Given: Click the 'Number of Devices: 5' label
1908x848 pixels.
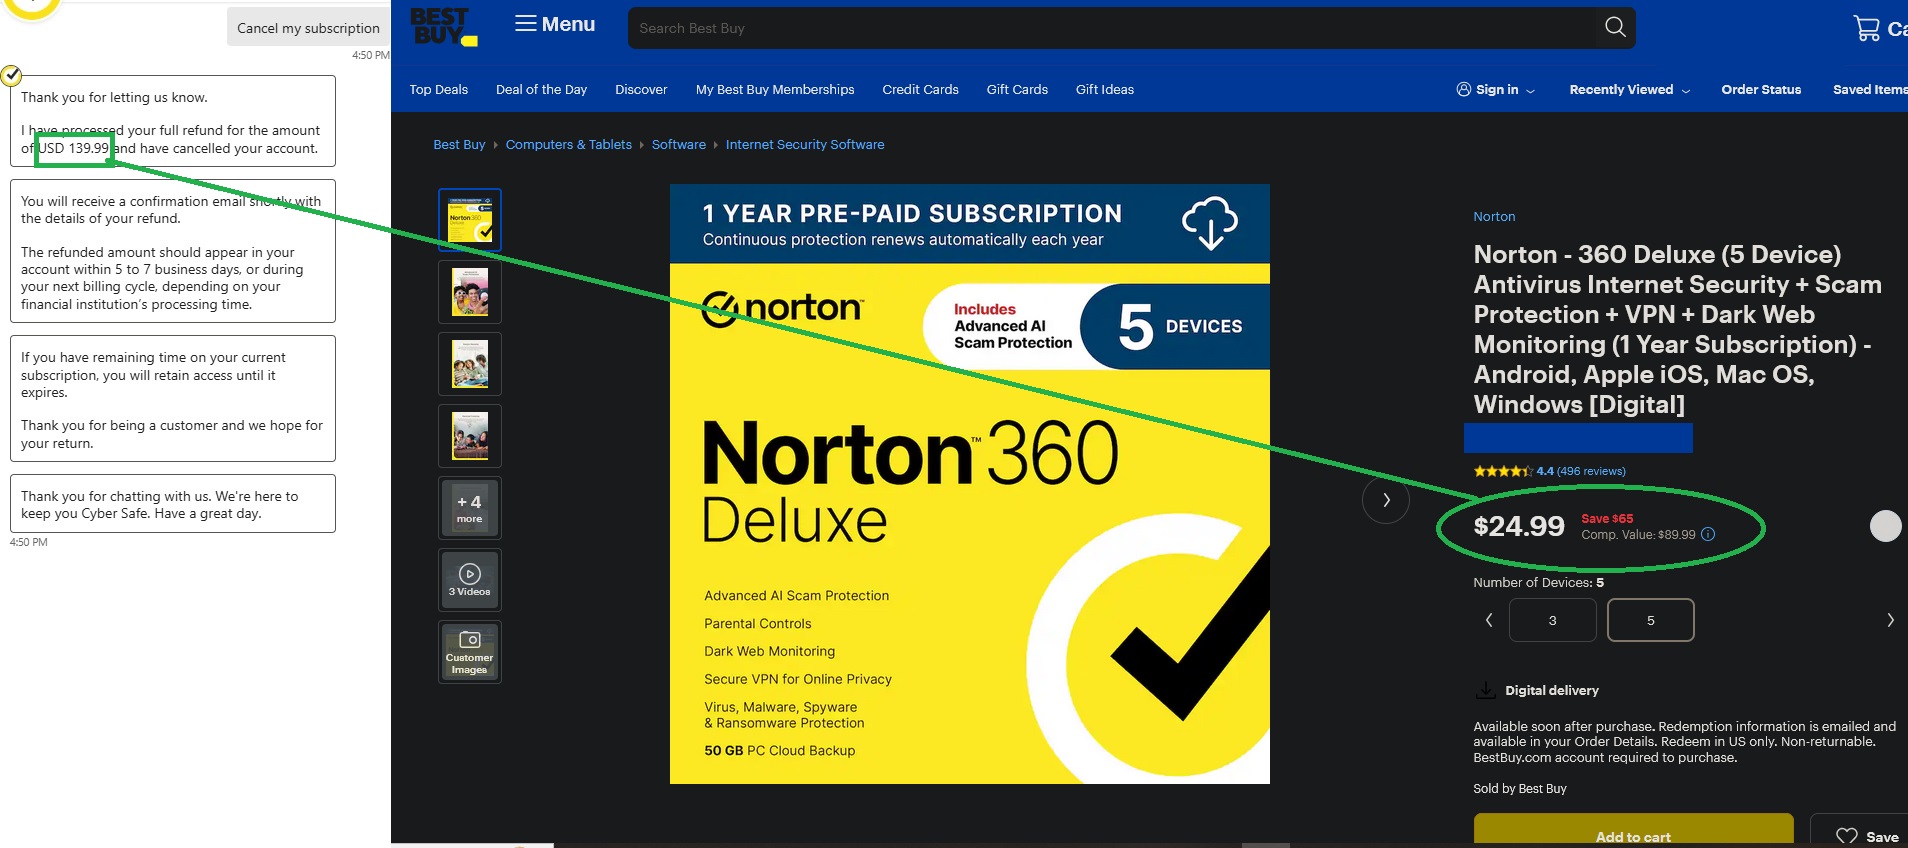Looking at the screenshot, I should pyautogui.click(x=1538, y=582).
